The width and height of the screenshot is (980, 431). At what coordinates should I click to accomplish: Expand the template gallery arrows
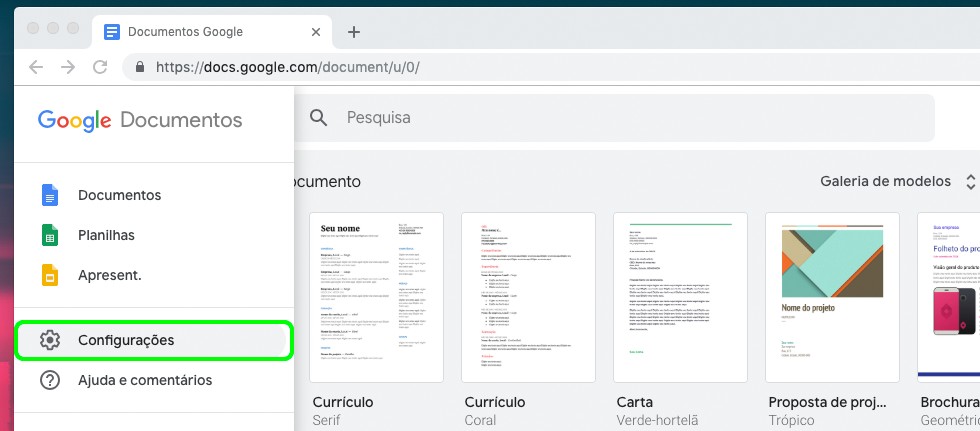click(971, 182)
